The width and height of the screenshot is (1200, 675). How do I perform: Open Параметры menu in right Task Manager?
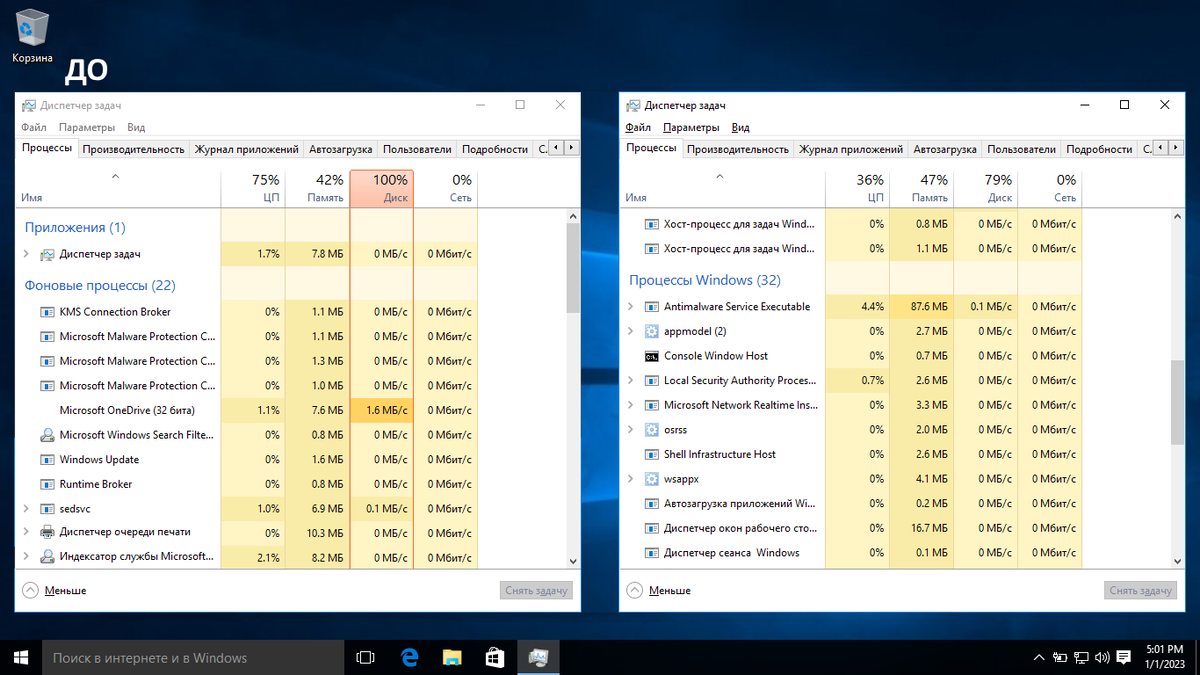(x=691, y=128)
